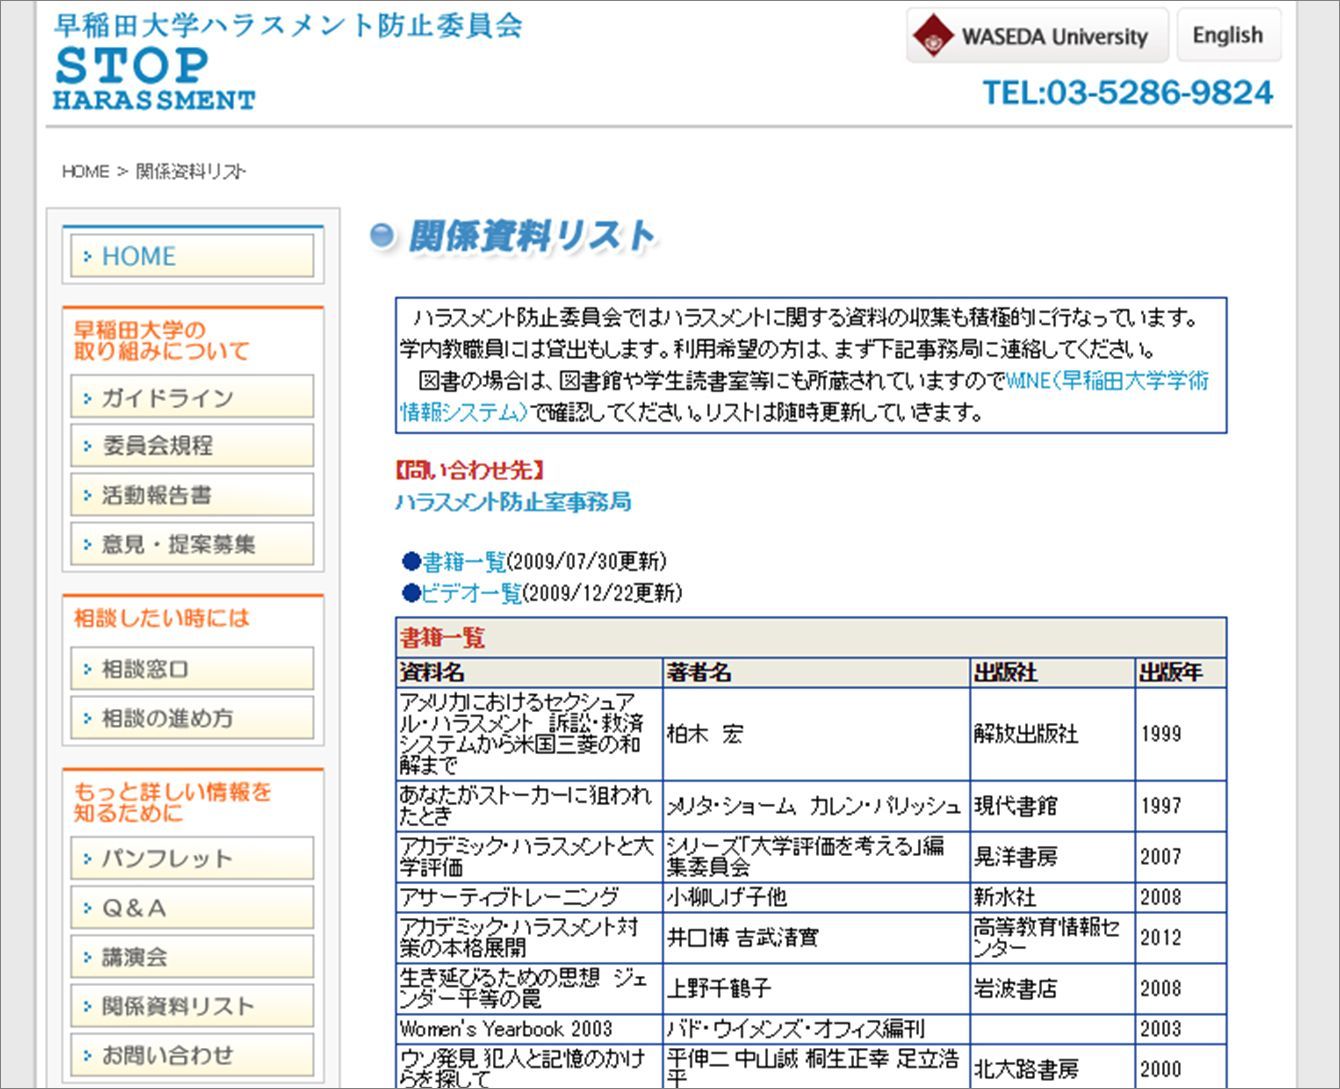Select 意見・提案募集 sidebar item

(192, 544)
